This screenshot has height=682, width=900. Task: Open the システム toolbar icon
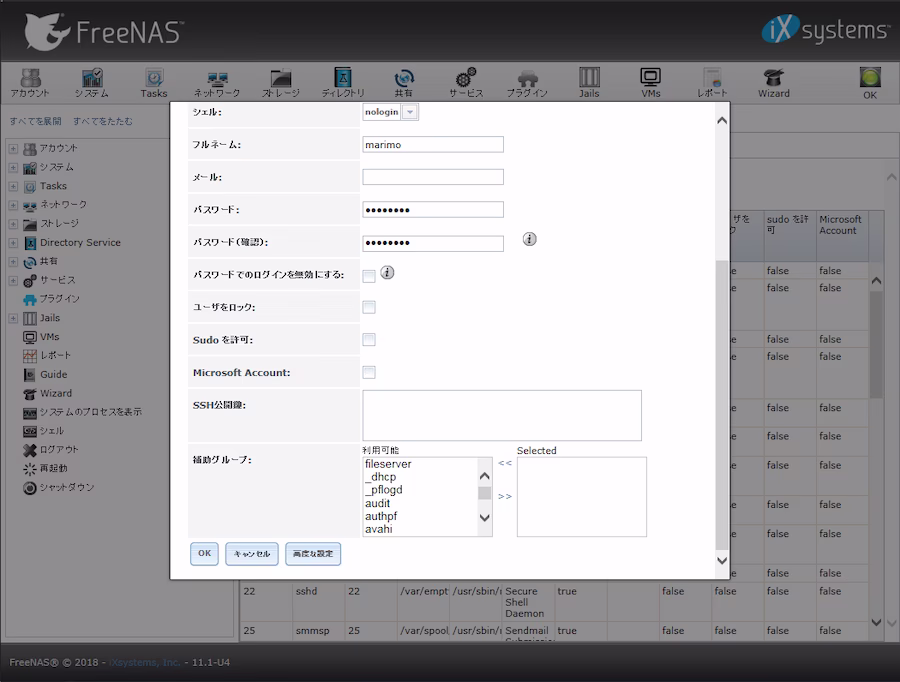[x=92, y=83]
